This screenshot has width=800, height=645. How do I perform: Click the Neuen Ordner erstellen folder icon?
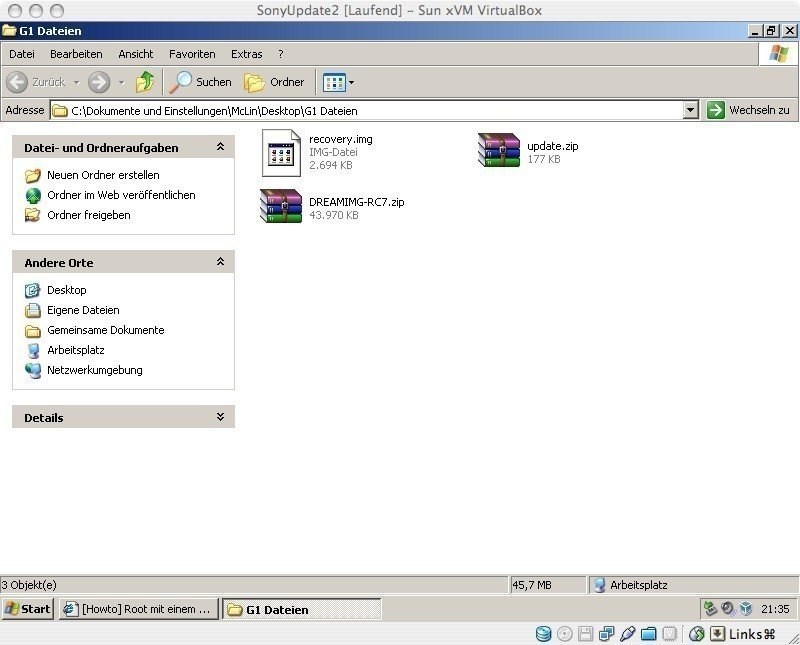click(33, 176)
